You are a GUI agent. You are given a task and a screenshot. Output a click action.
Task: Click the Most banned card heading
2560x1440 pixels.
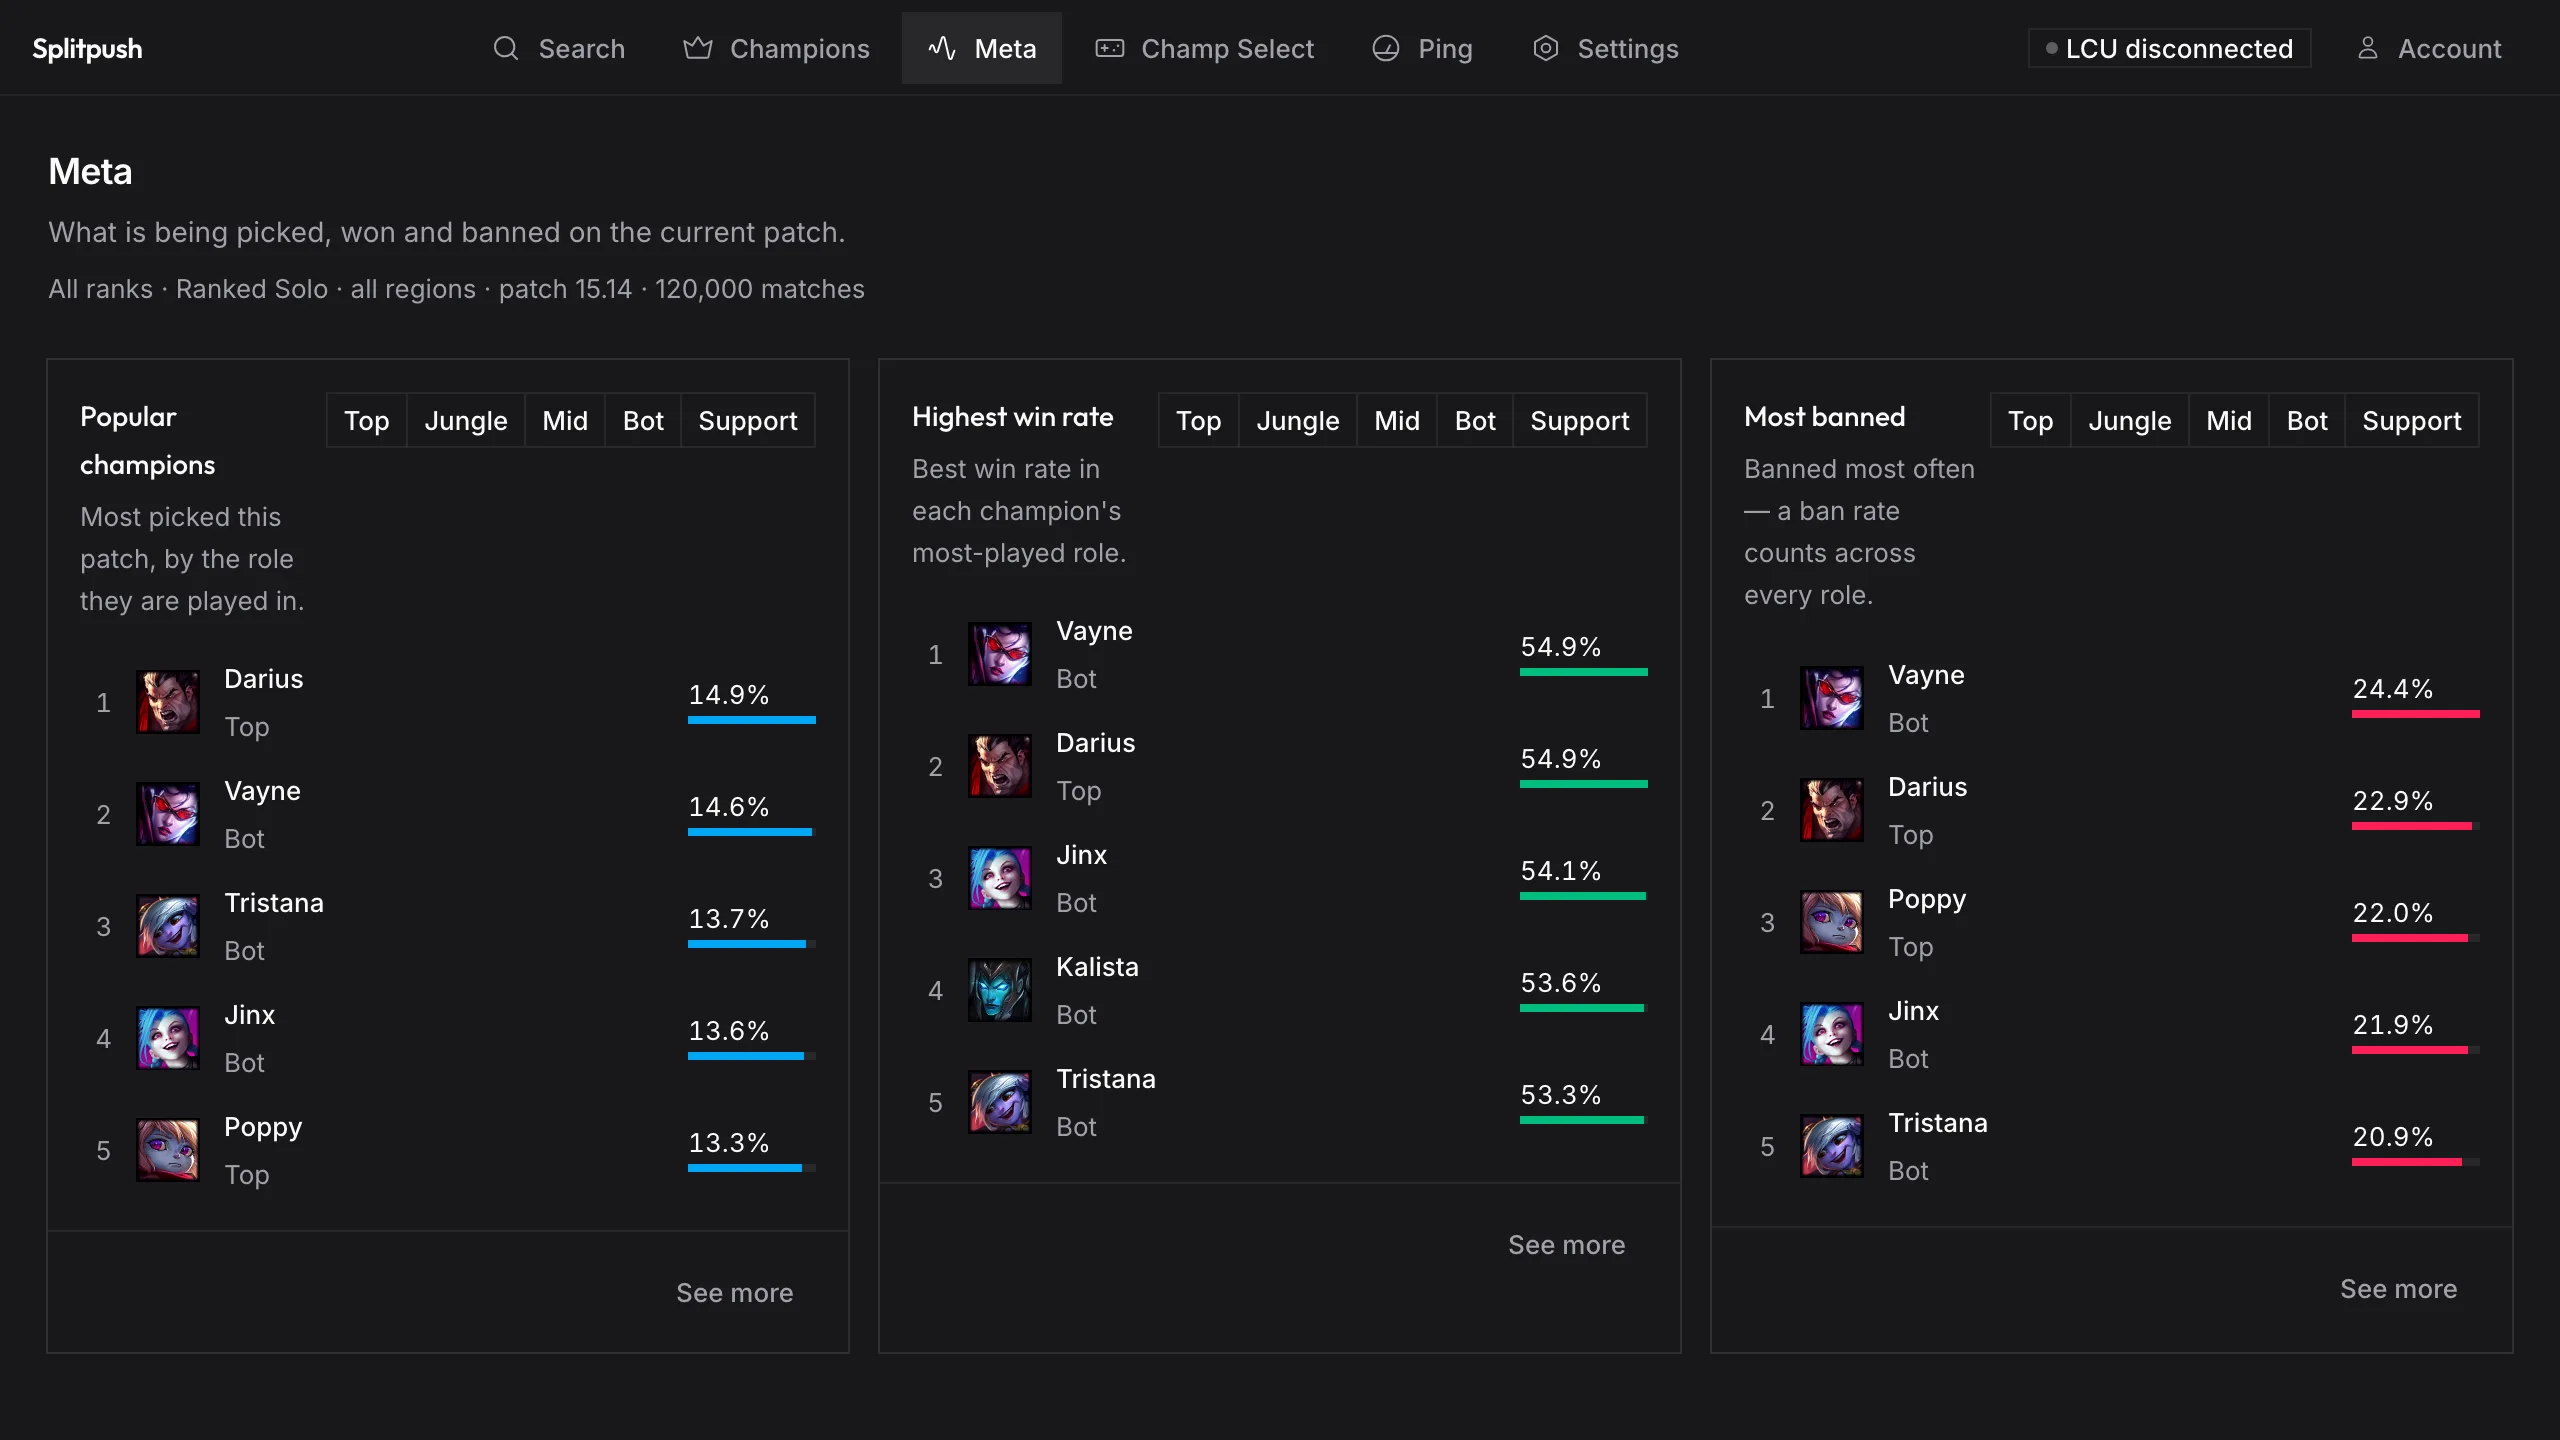(x=1825, y=416)
